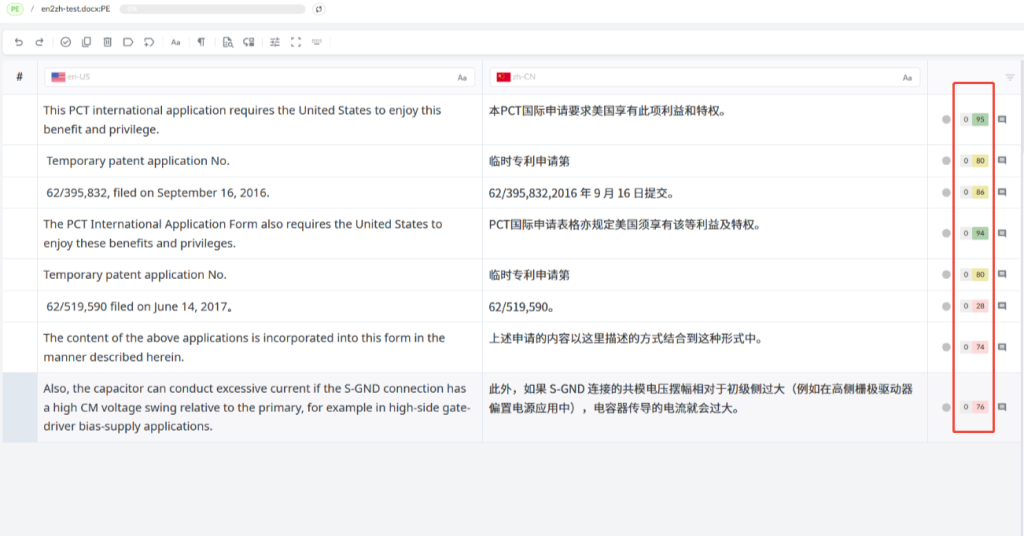Open the toolbar Aa change-case menu

pyautogui.click(x=176, y=42)
